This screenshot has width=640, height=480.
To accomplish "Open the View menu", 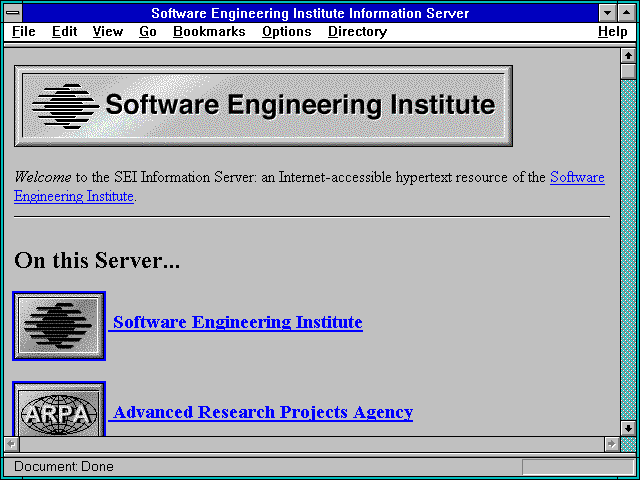I will tap(107, 32).
